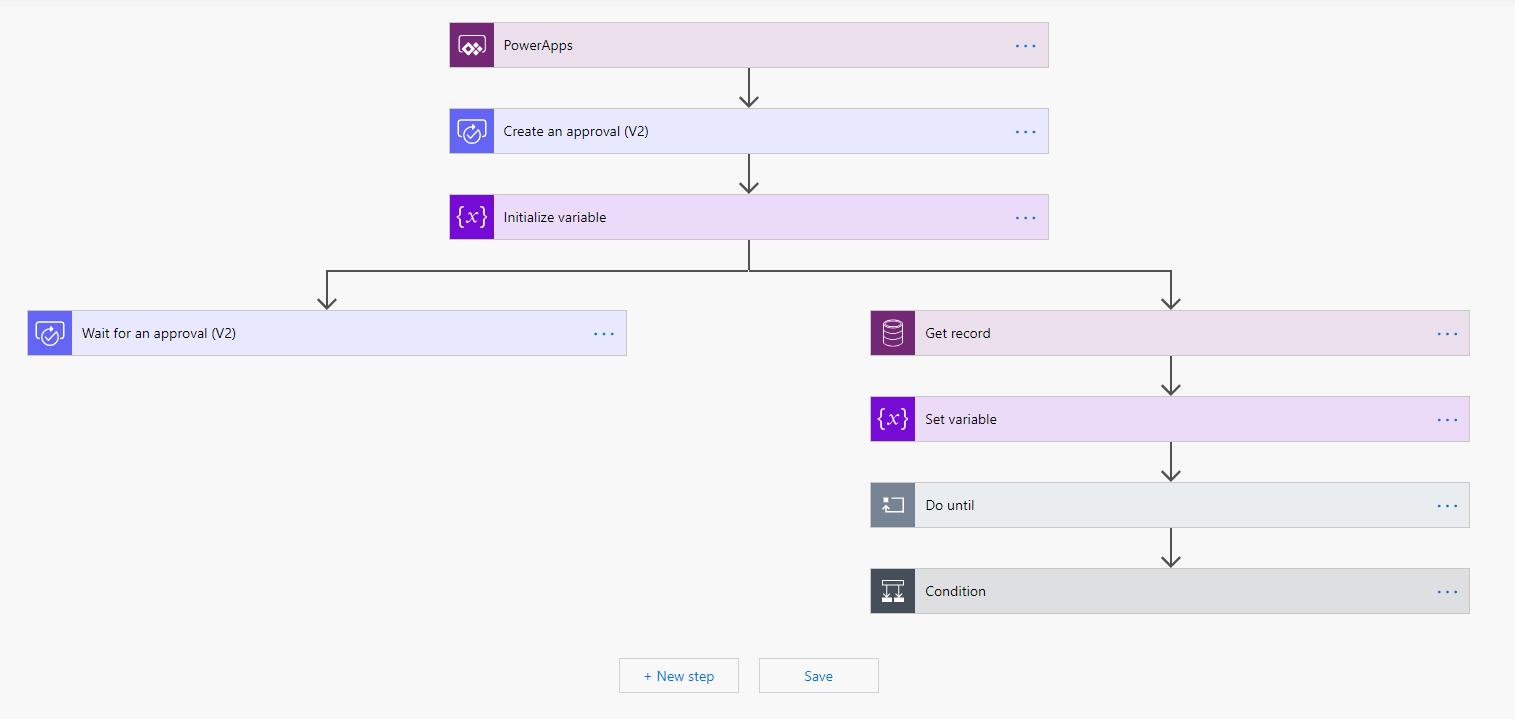Open the Get record ellipsis menu
Screen dimensions: 1515x719
pyautogui.click(x=1447, y=334)
